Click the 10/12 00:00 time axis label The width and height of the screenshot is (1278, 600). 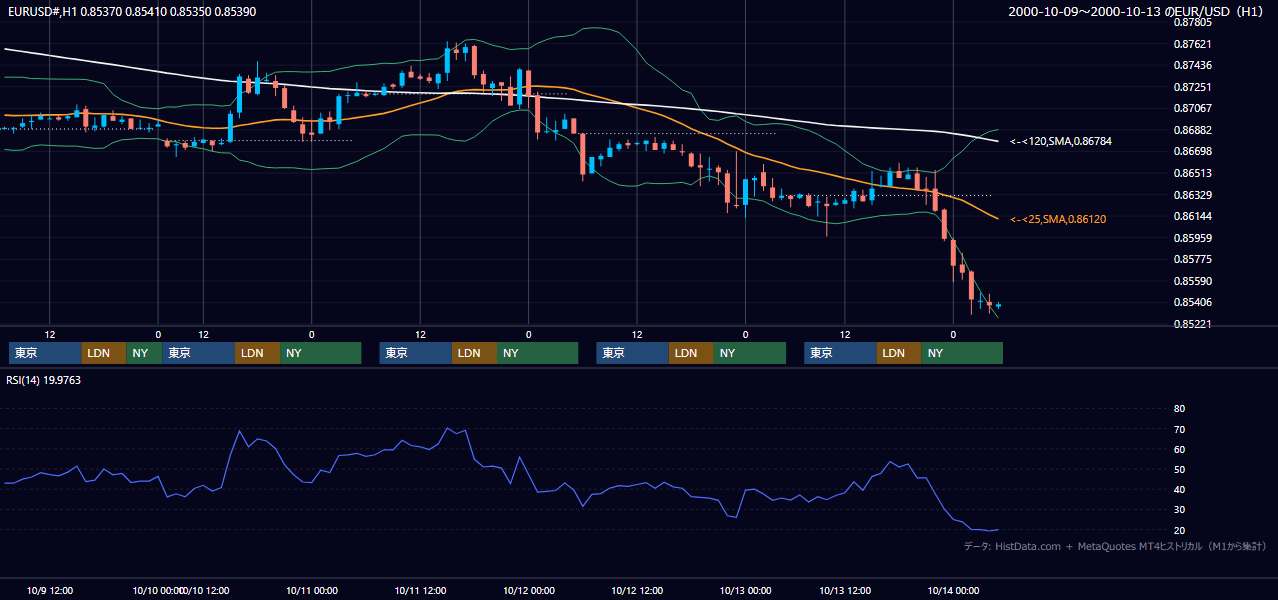pos(528,590)
